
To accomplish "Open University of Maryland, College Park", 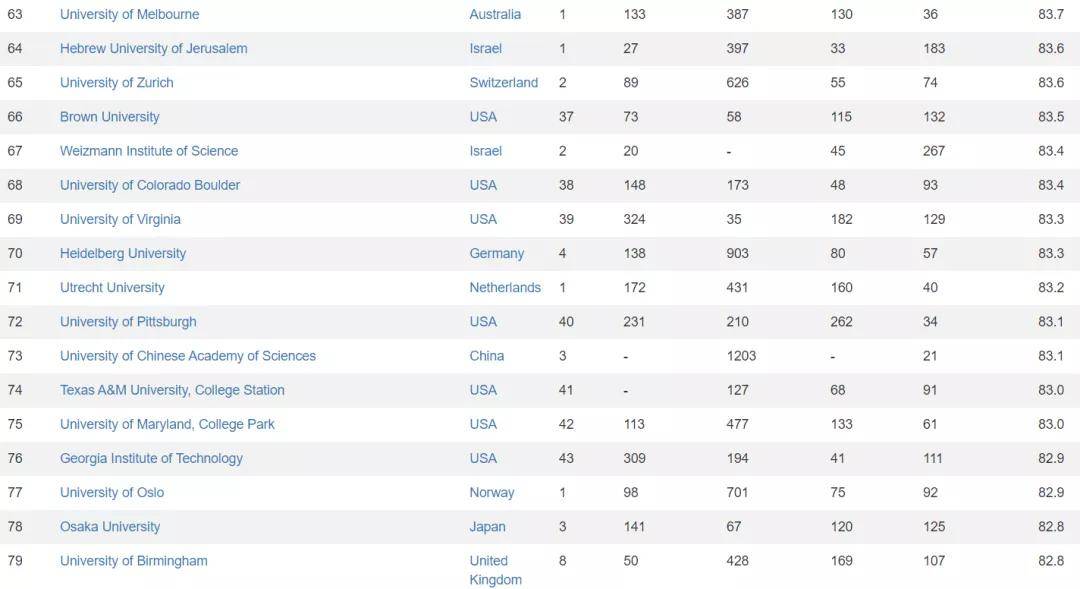I will (x=167, y=424).
